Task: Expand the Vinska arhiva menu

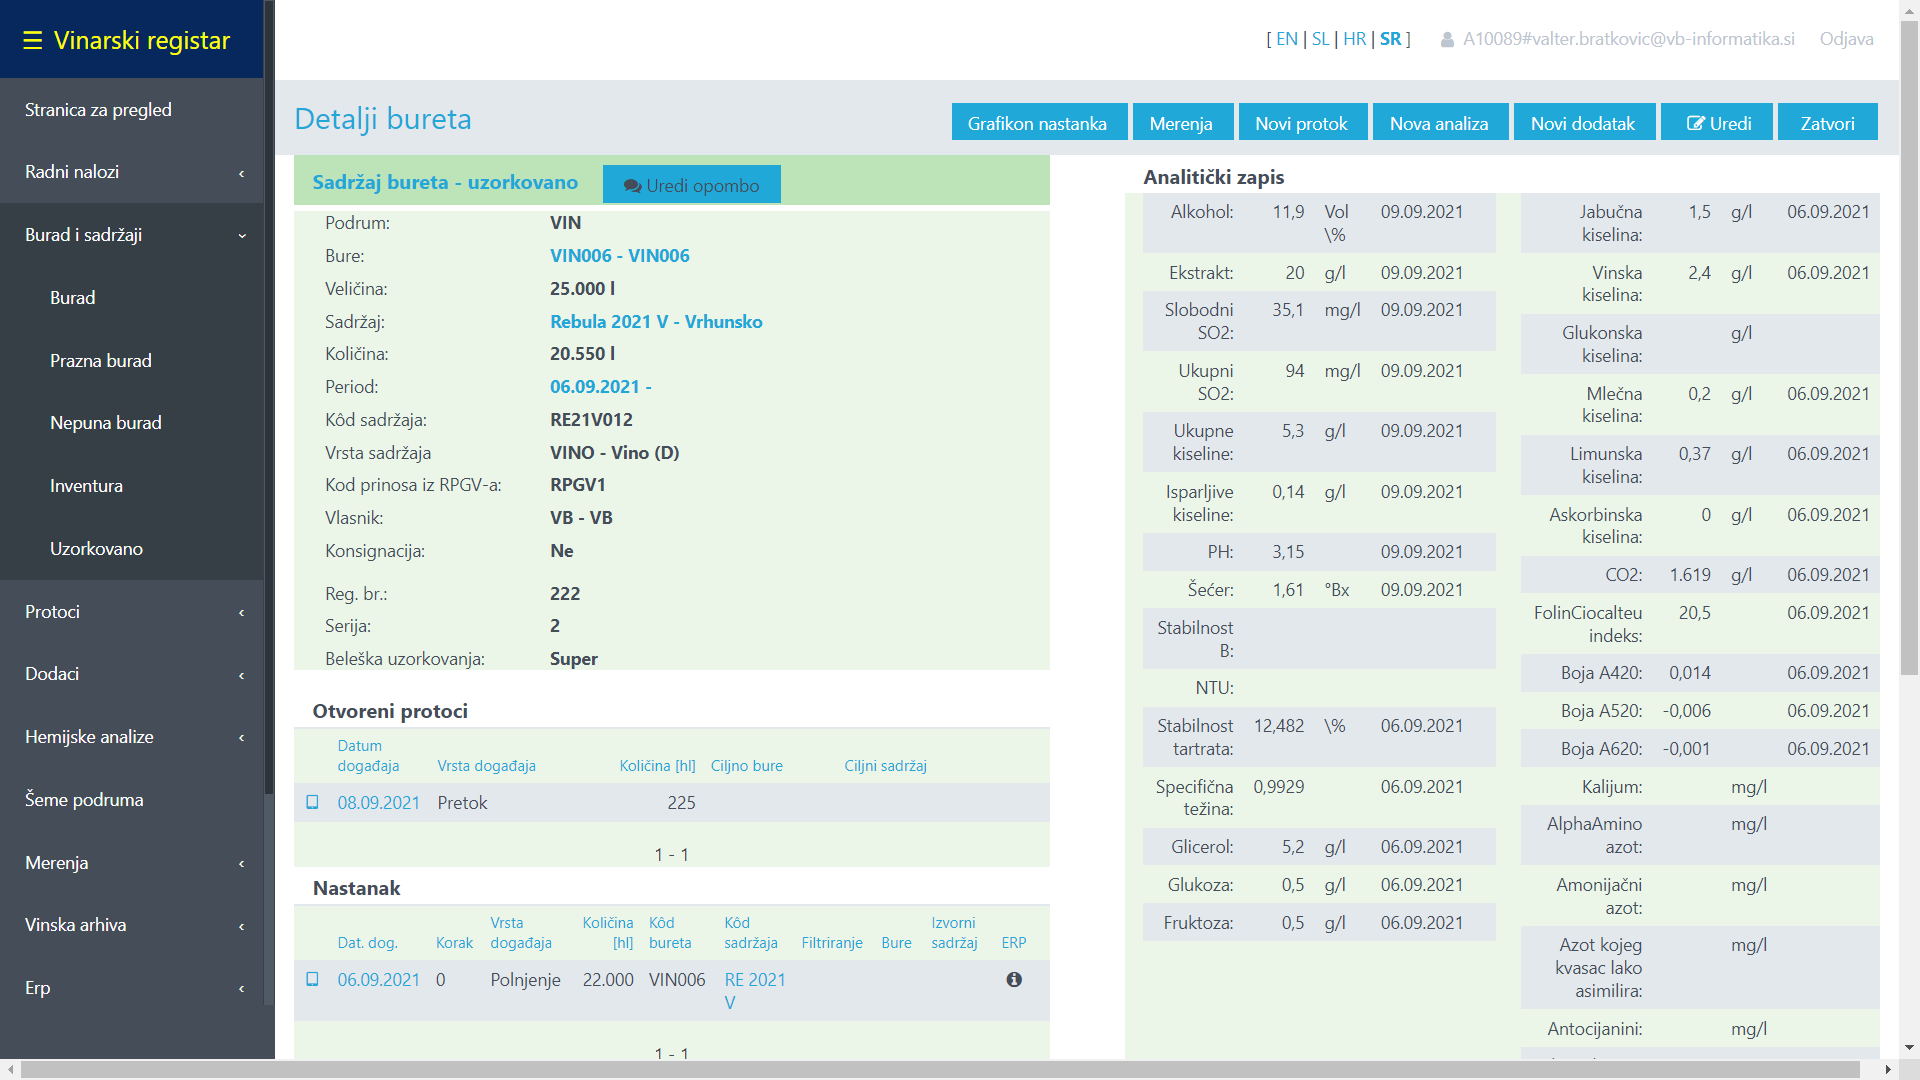Action: [x=132, y=925]
